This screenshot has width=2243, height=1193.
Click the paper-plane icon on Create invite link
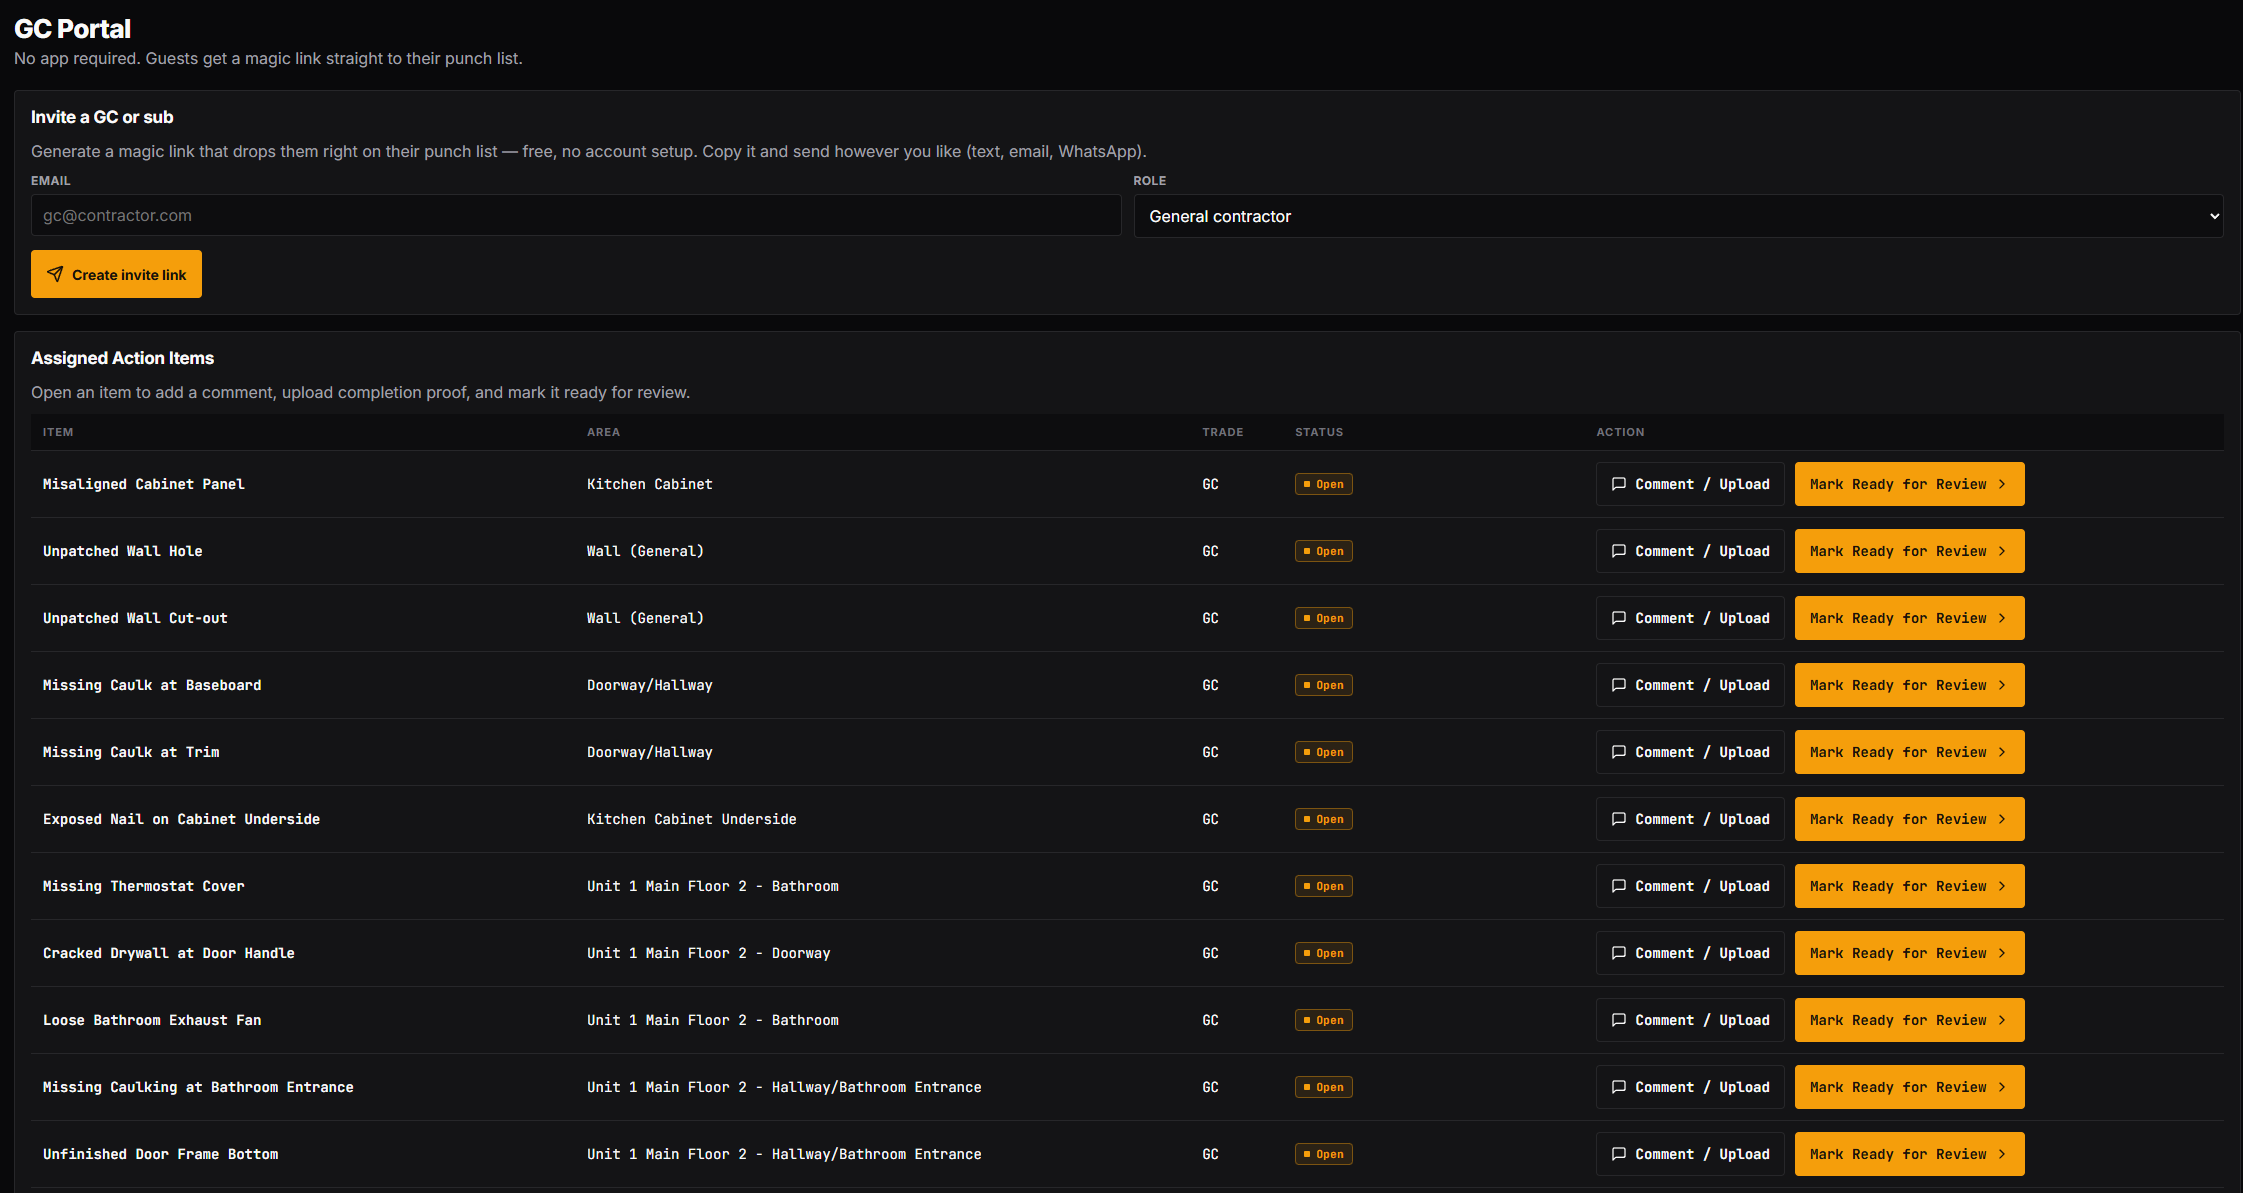point(55,274)
